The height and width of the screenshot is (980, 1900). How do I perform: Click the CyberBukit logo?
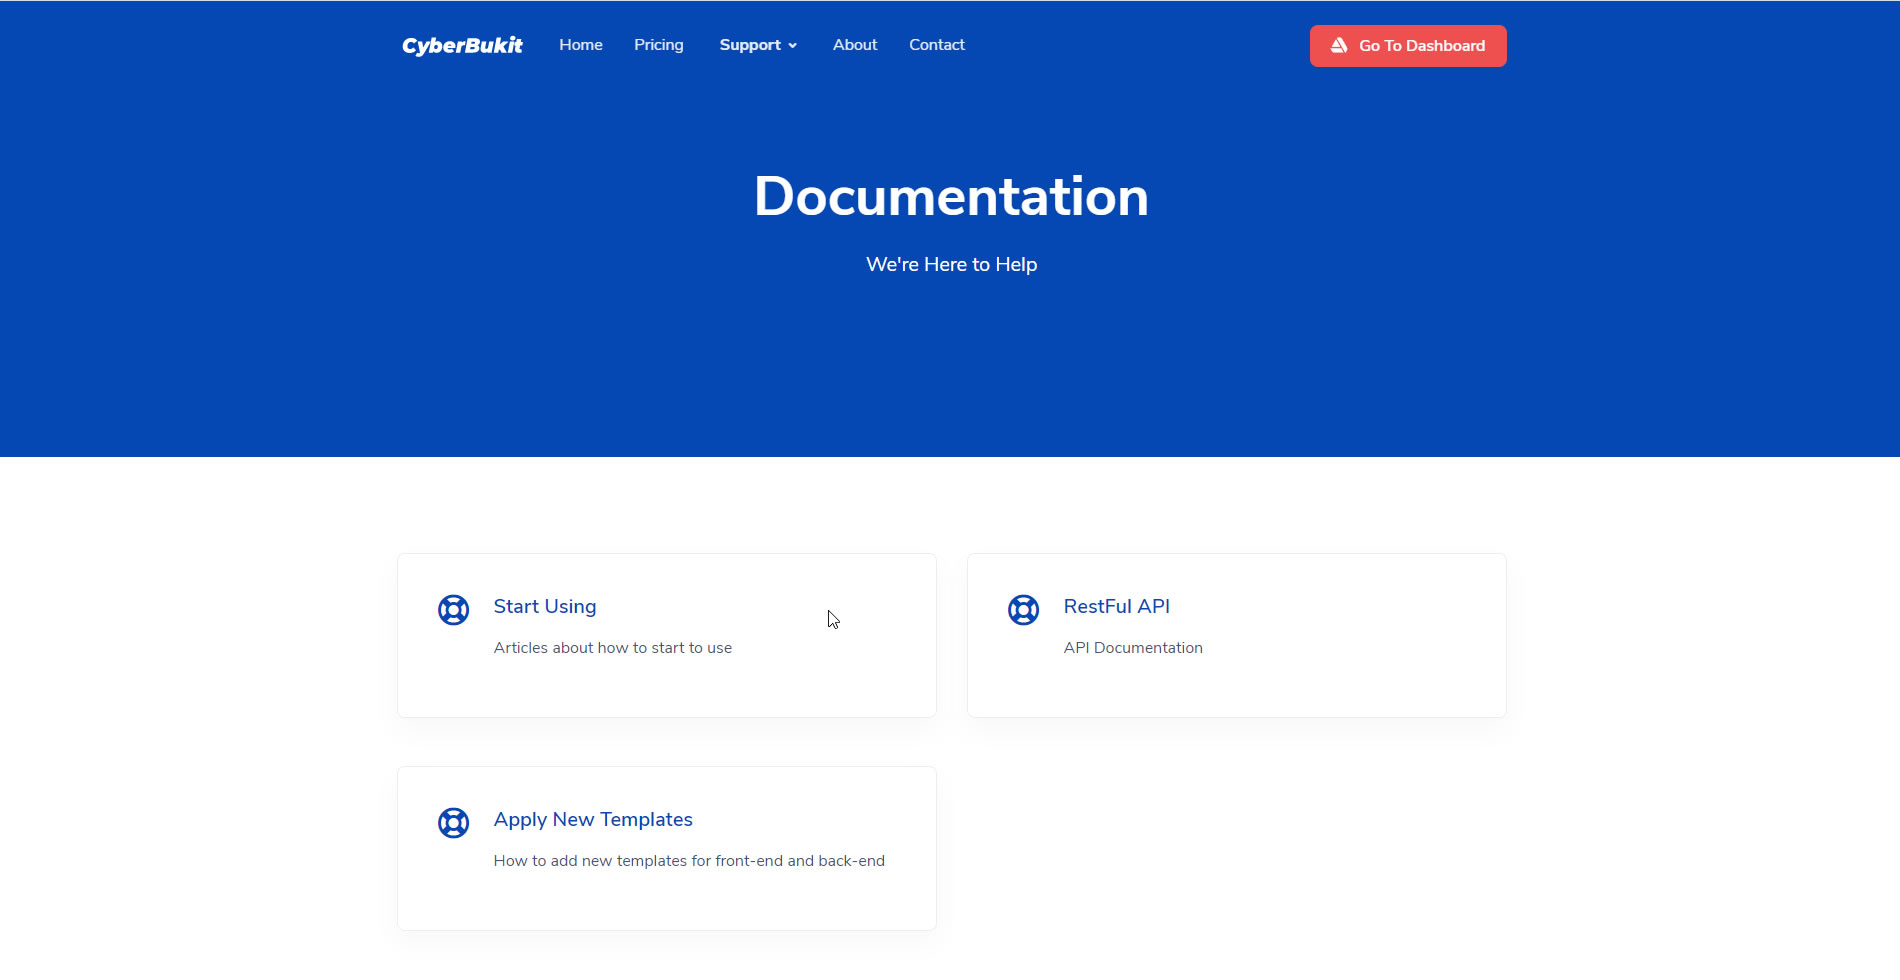(461, 44)
